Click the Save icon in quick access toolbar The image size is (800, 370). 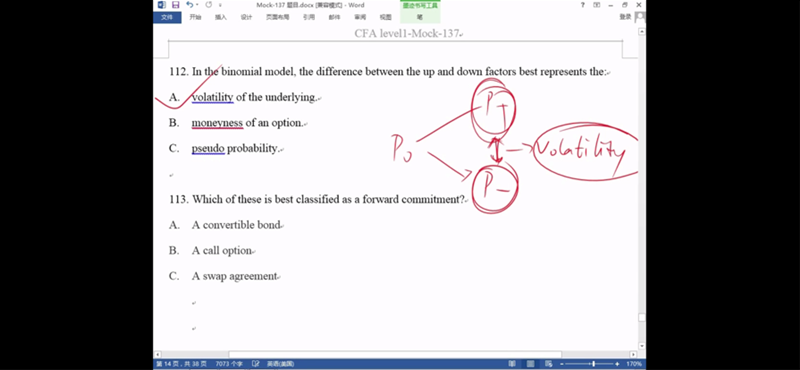click(176, 5)
